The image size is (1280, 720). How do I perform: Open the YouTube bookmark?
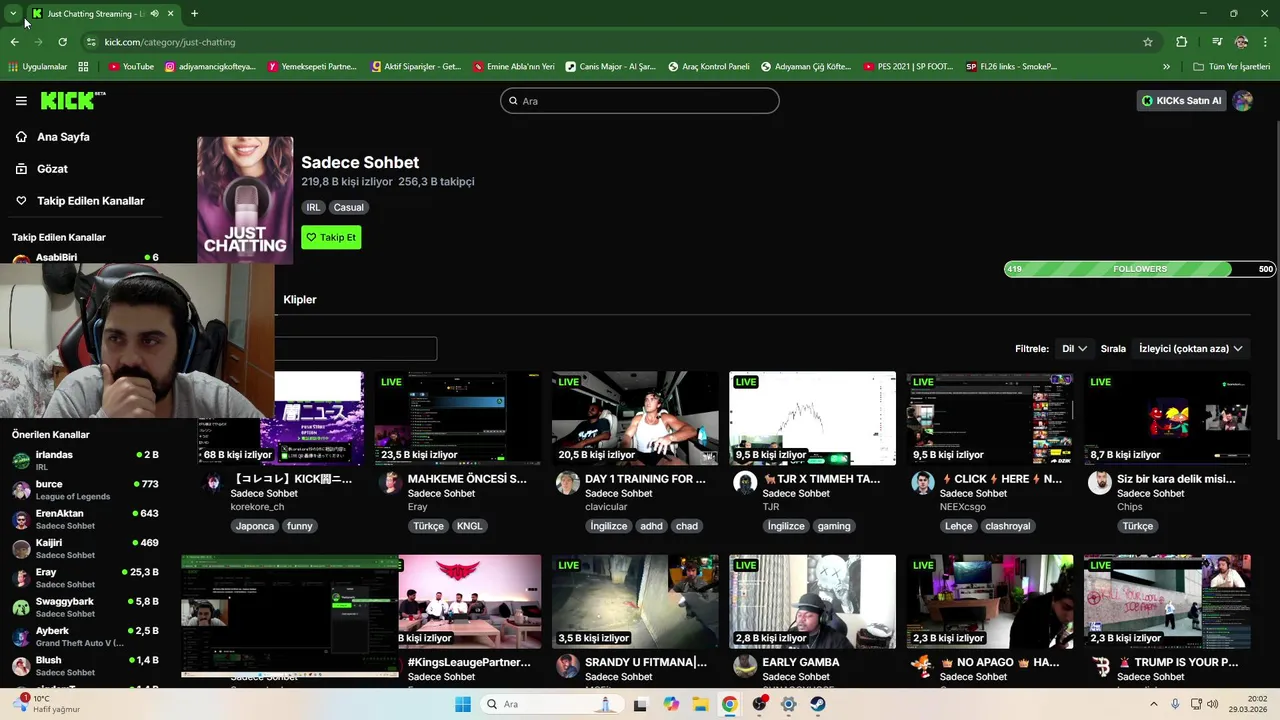pyautogui.click(x=131, y=67)
